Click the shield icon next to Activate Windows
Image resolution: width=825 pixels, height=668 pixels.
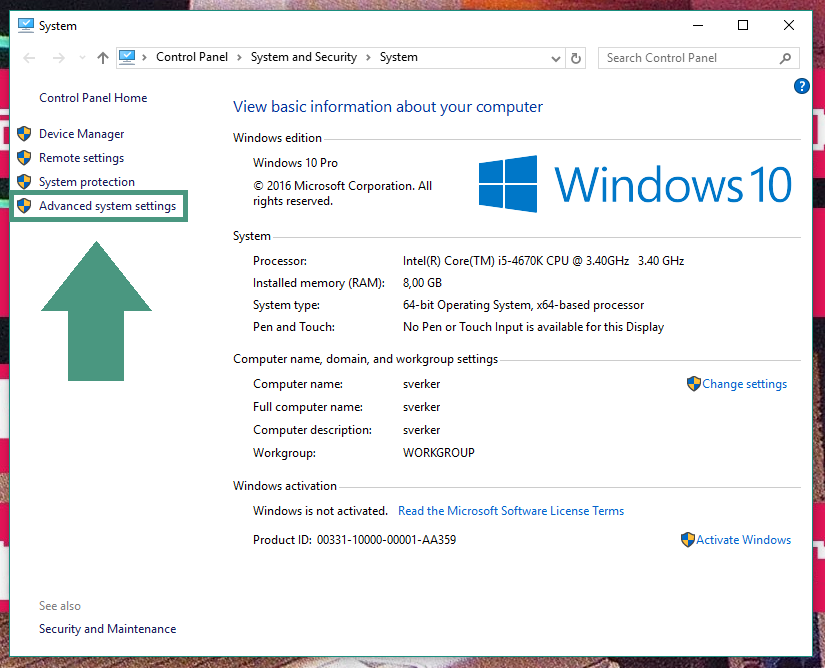[x=687, y=540]
